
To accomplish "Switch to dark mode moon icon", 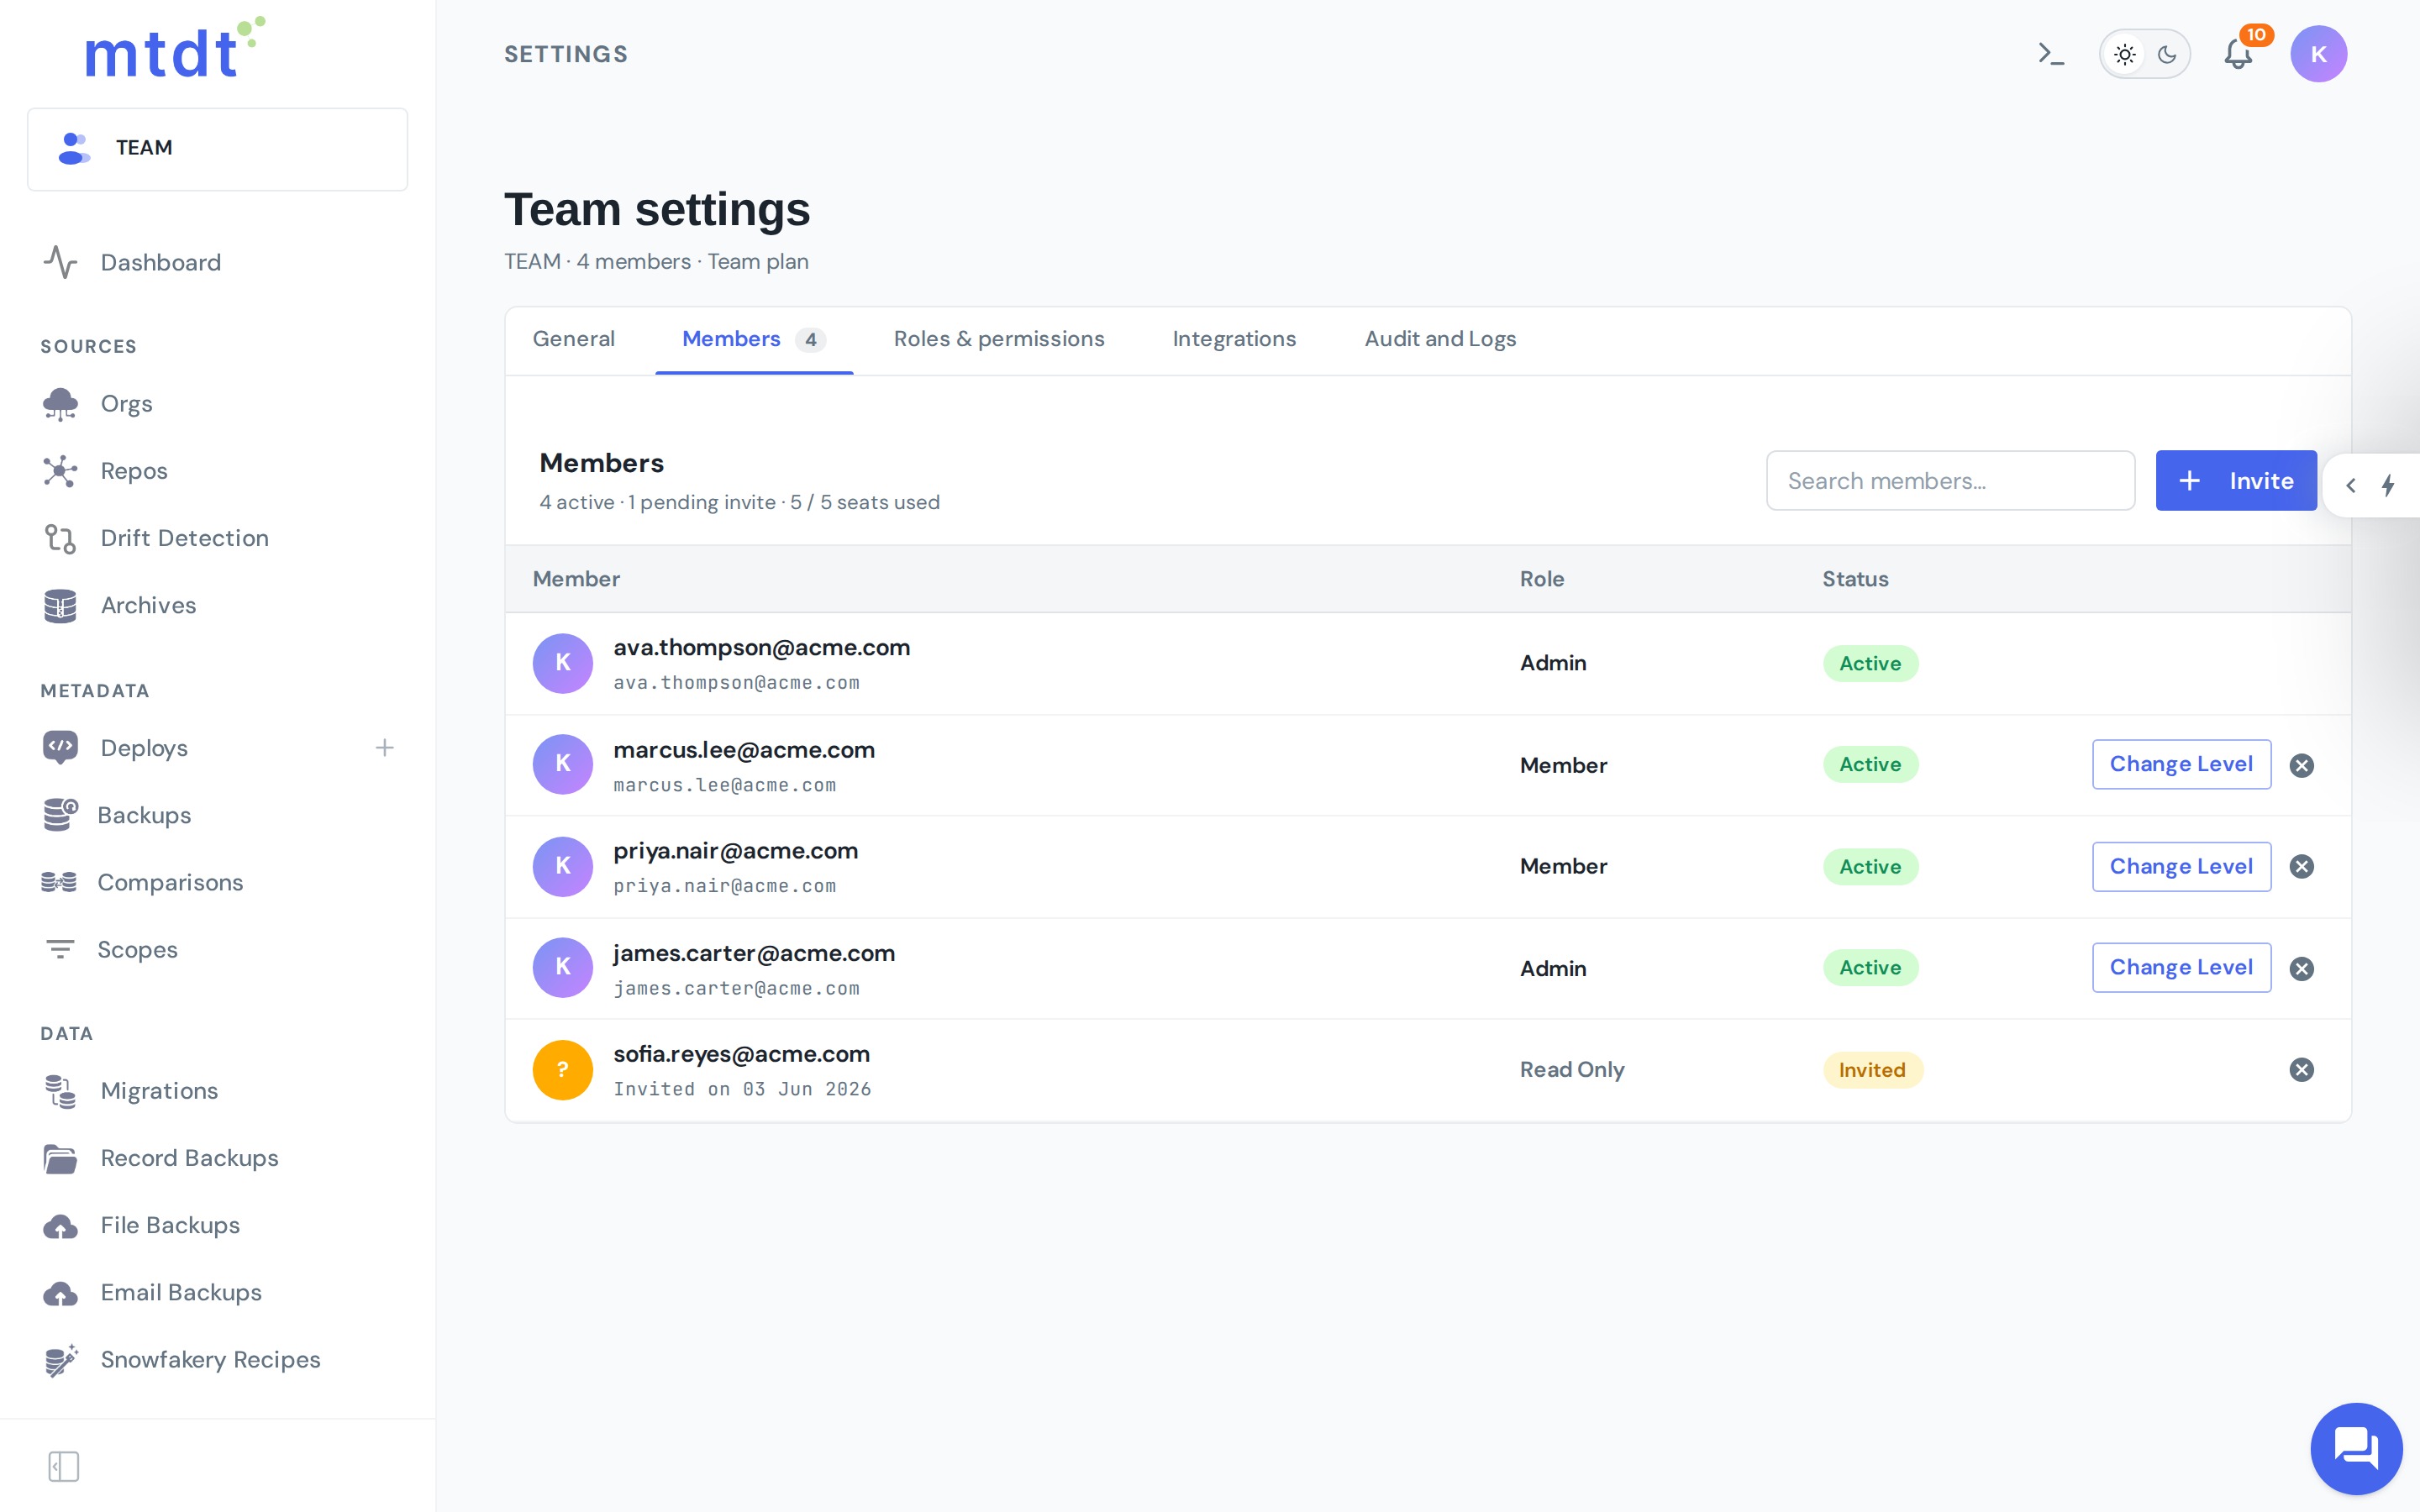I will pos(2167,54).
